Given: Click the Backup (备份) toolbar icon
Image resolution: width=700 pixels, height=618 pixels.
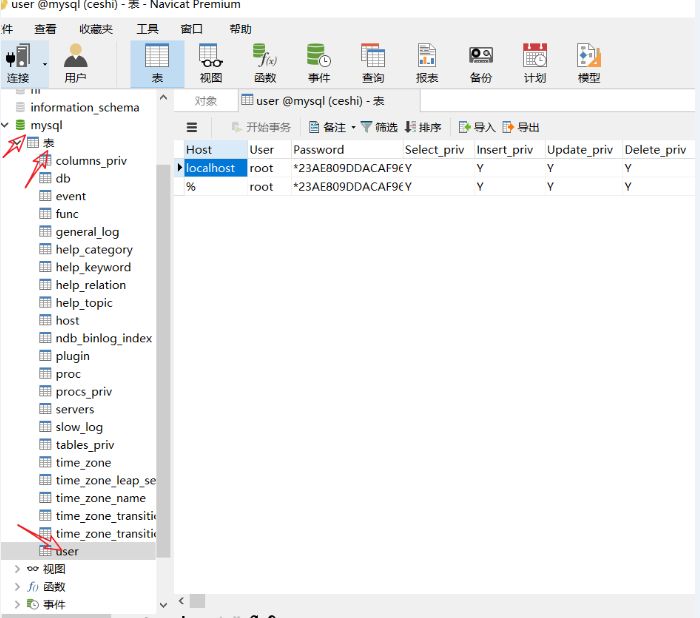Looking at the screenshot, I should tap(481, 56).
